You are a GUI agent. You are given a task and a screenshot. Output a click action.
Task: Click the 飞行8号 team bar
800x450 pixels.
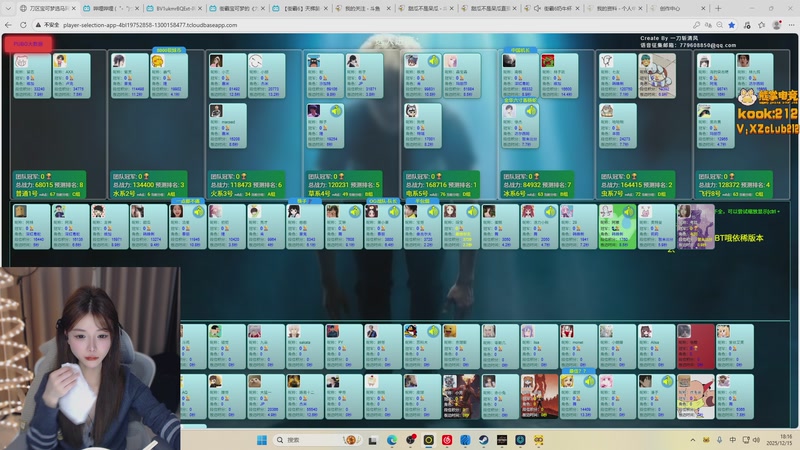(734, 185)
